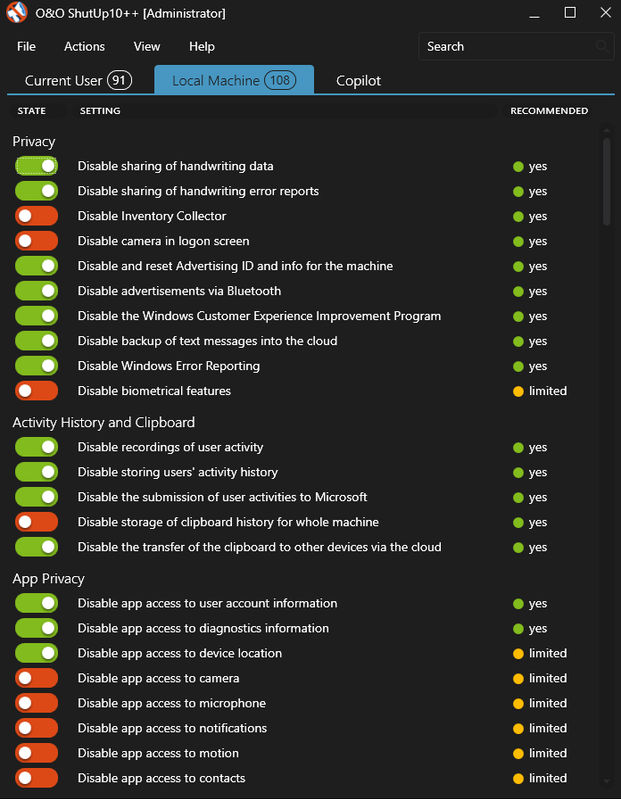Toggle app access to user account information switch
Viewport: 621px width, 799px height.
point(36,603)
